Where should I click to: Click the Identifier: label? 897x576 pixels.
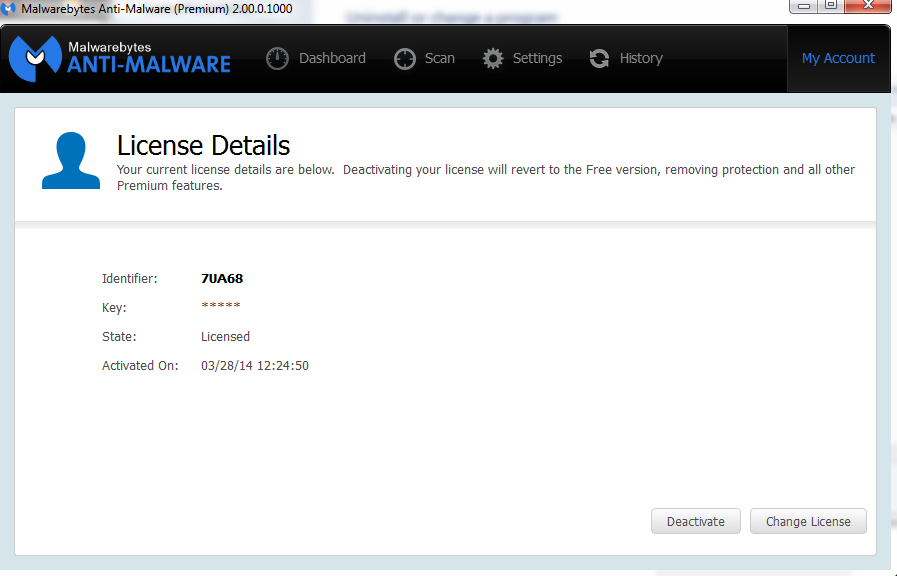pyautogui.click(x=130, y=279)
